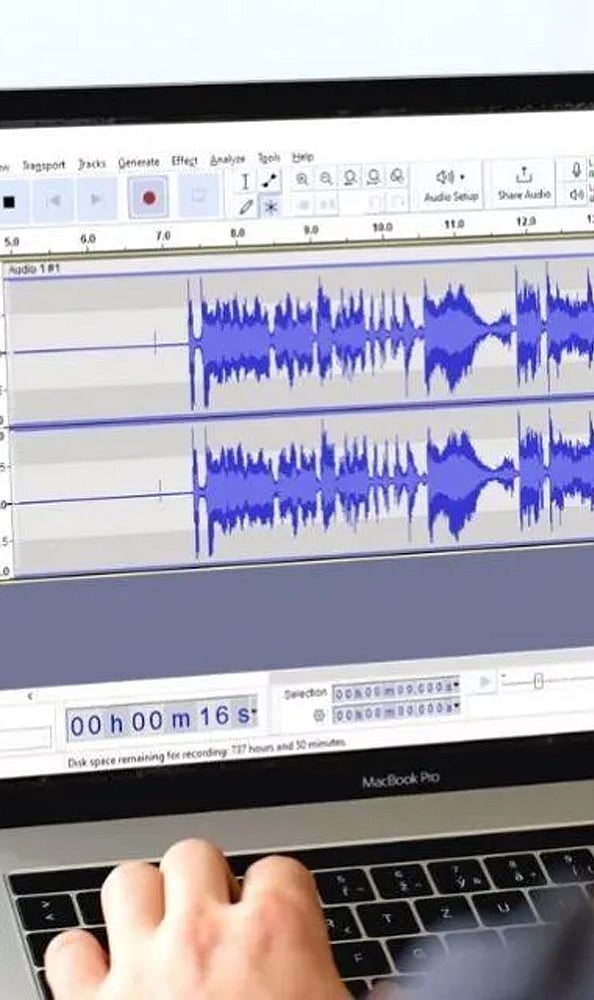Viewport: 594px width, 1000px height.
Task: Click the 7.0 mark on timeline ruler
Action: point(163,236)
